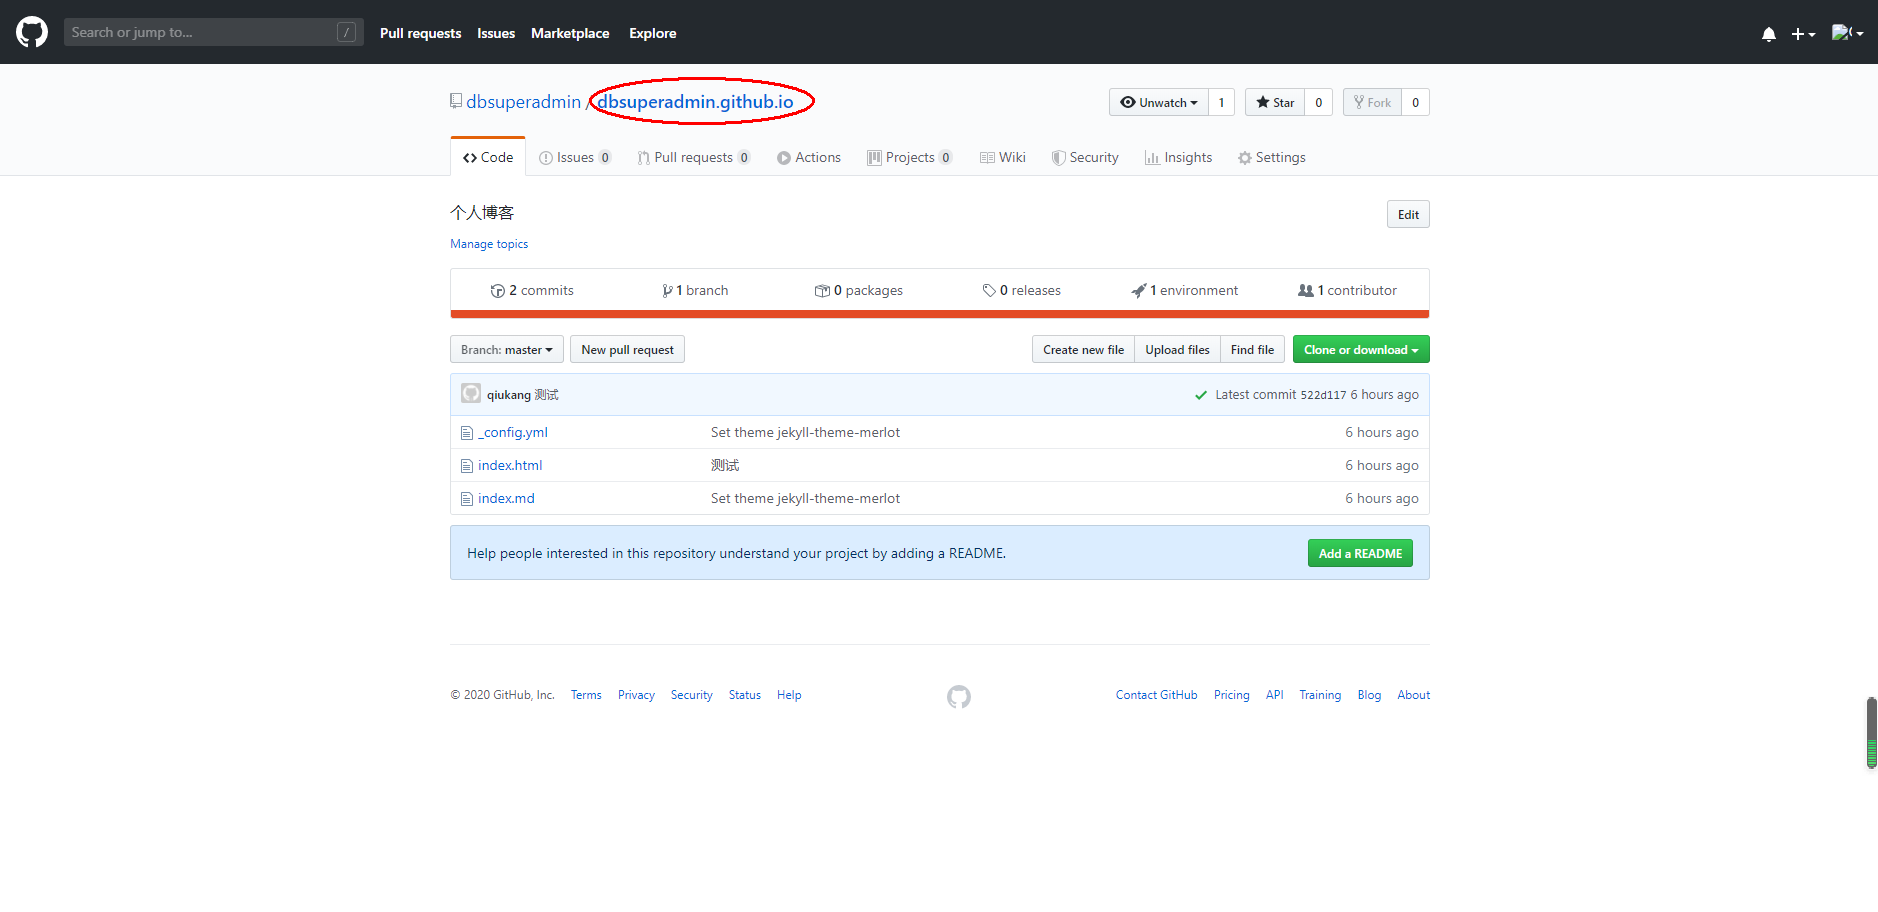Select the Code tab
1878x912 pixels.
coord(488,157)
